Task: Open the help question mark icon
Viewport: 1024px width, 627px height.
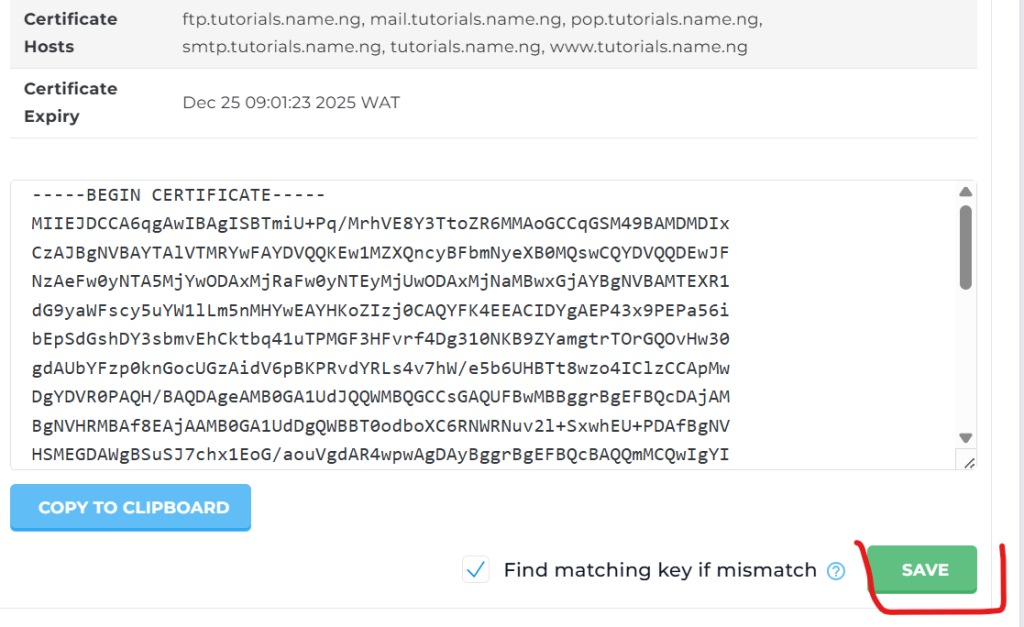Action: (836, 571)
